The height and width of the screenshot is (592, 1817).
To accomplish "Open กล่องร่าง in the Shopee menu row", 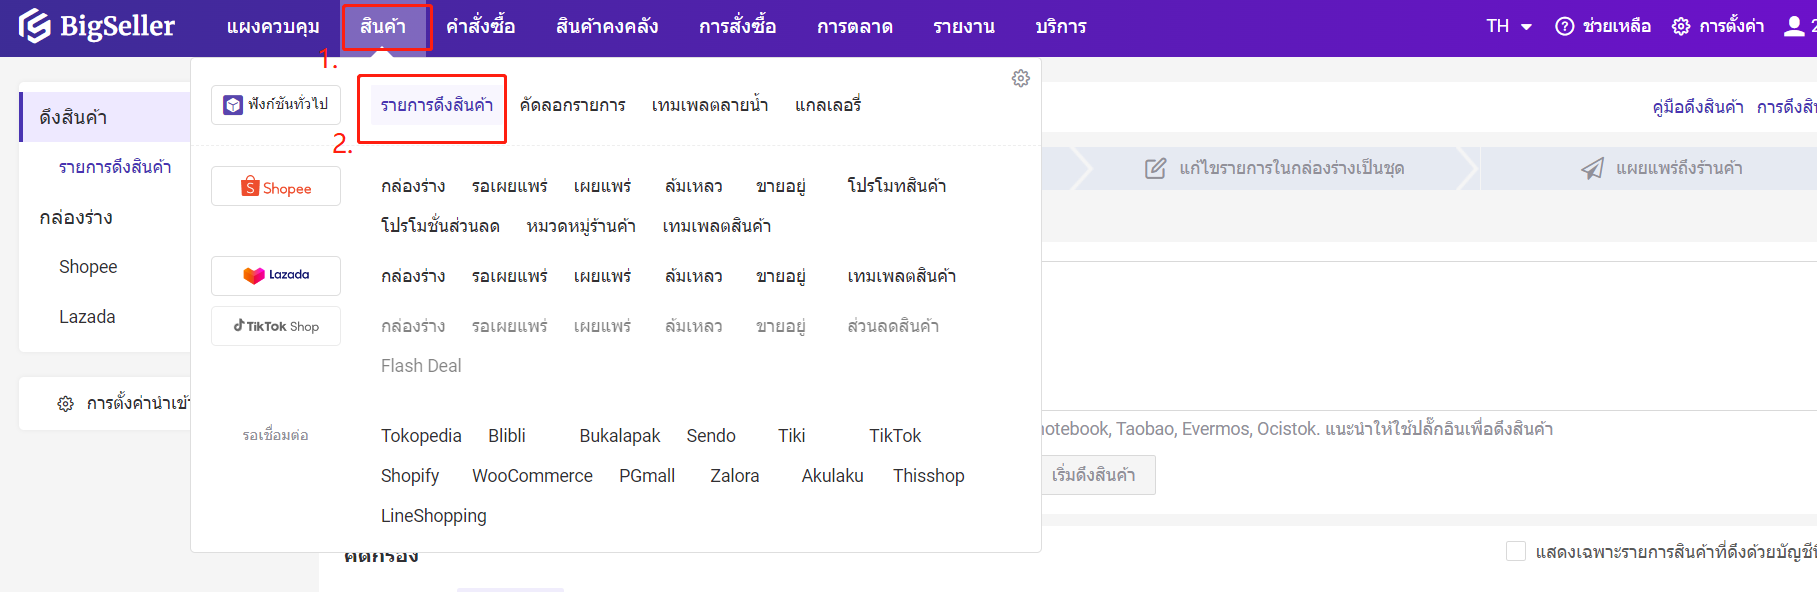I will (x=413, y=186).
